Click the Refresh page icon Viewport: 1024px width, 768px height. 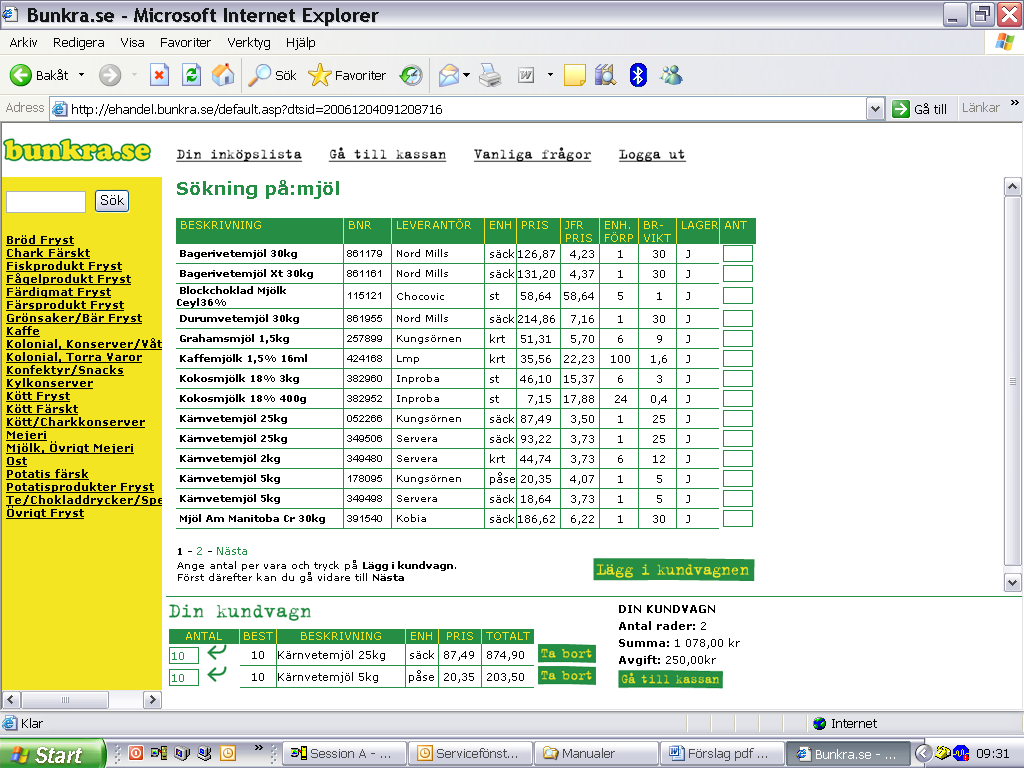(x=191, y=75)
